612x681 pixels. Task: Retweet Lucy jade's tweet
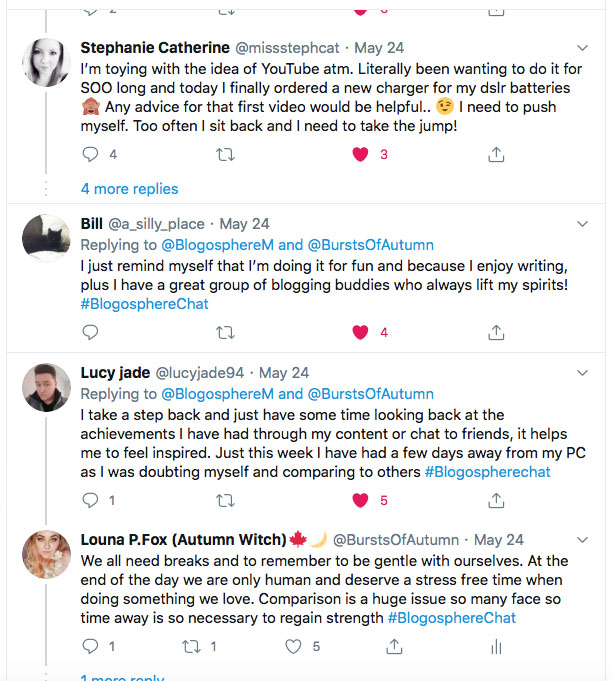tap(226, 499)
